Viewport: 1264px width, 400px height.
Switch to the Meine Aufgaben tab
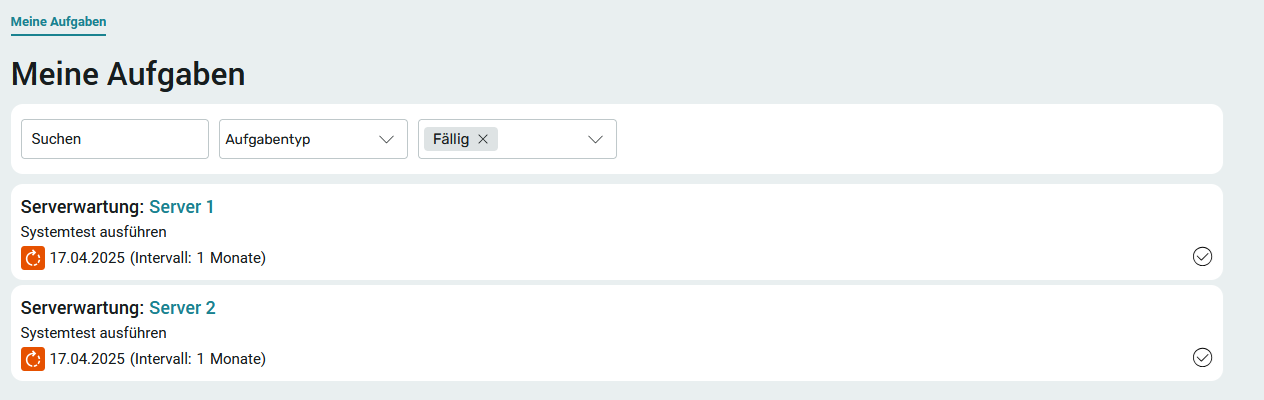(x=58, y=21)
